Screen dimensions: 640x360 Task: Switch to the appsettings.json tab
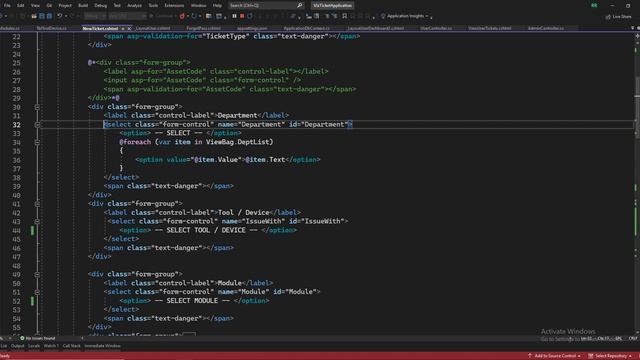pos(252,29)
